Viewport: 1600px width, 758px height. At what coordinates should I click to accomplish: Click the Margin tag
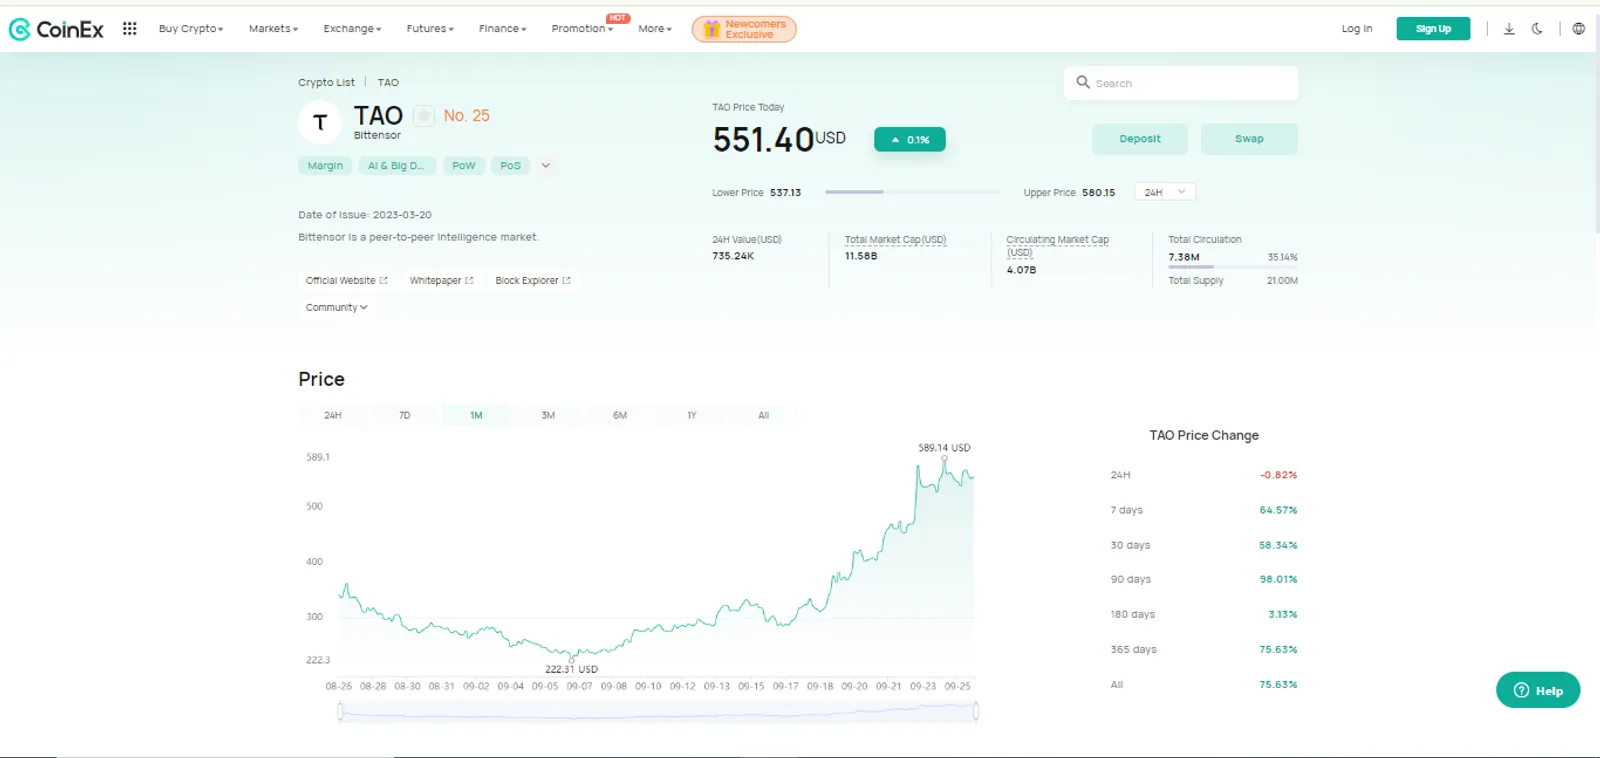(x=325, y=166)
